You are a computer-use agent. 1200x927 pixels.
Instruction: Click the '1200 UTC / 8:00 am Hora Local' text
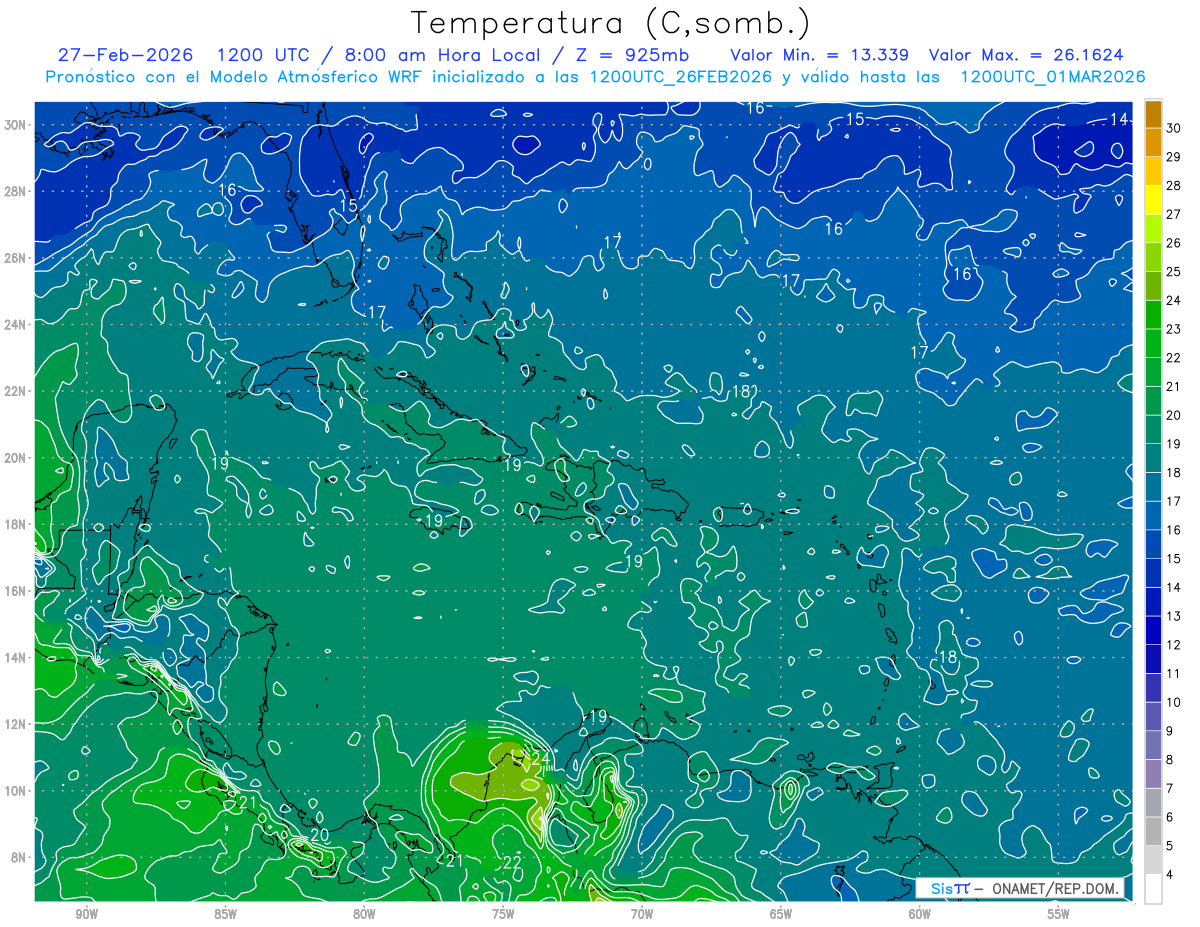377,55
